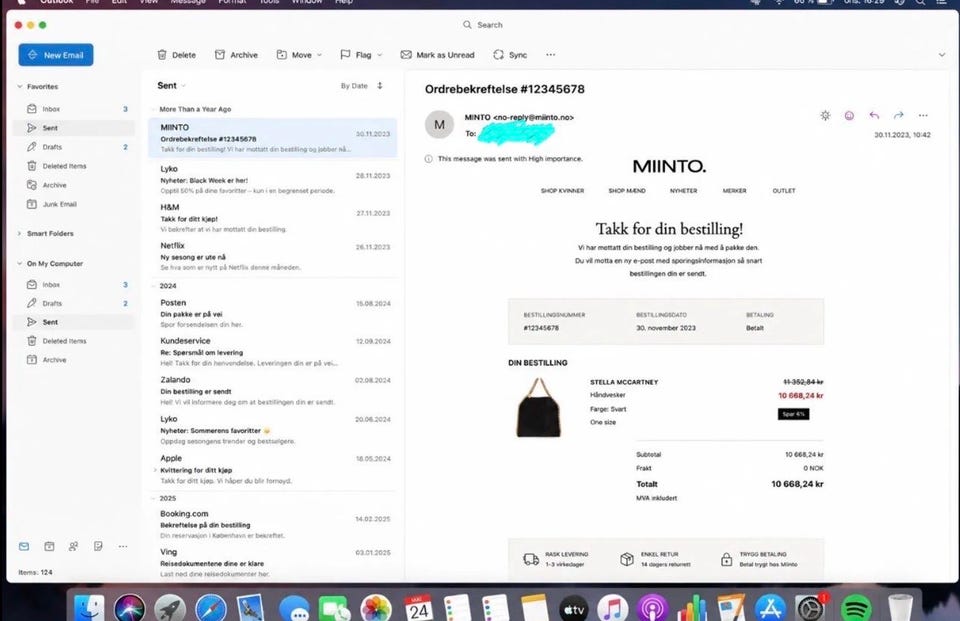Open the Kundeservice Re: Spørsmål email
This screenshot has width=960, height=621.
point(273,352)
